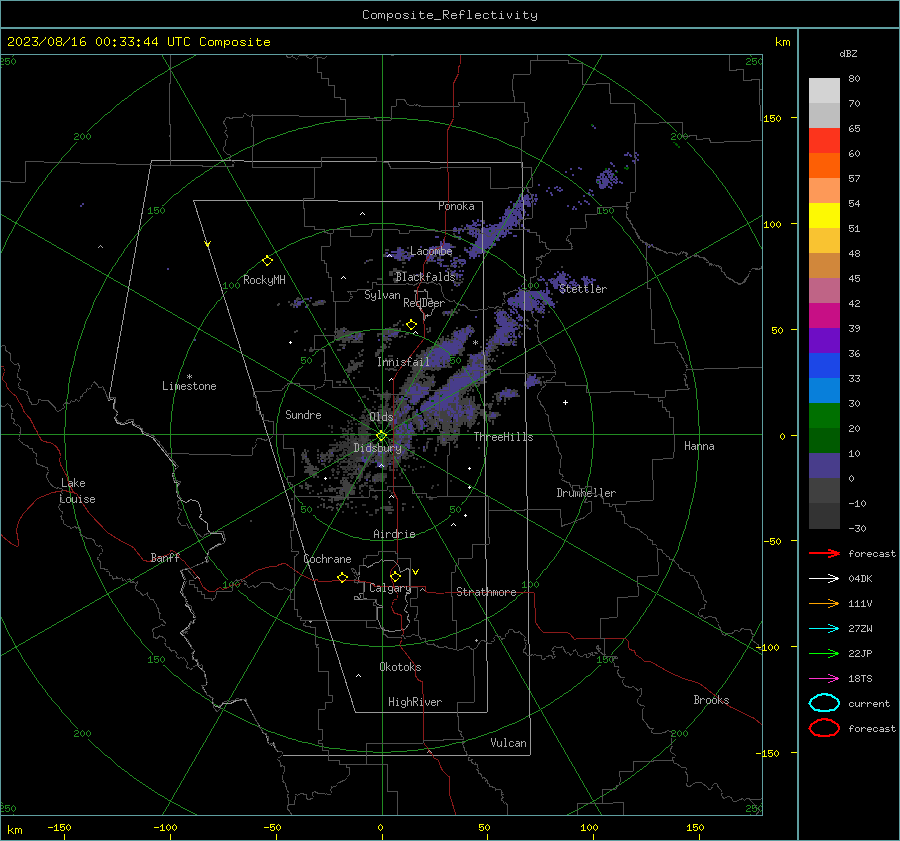Screen dimensions: 900x841
Task: Click the red 65 dBZ swatch
Action: pos(824,141)
